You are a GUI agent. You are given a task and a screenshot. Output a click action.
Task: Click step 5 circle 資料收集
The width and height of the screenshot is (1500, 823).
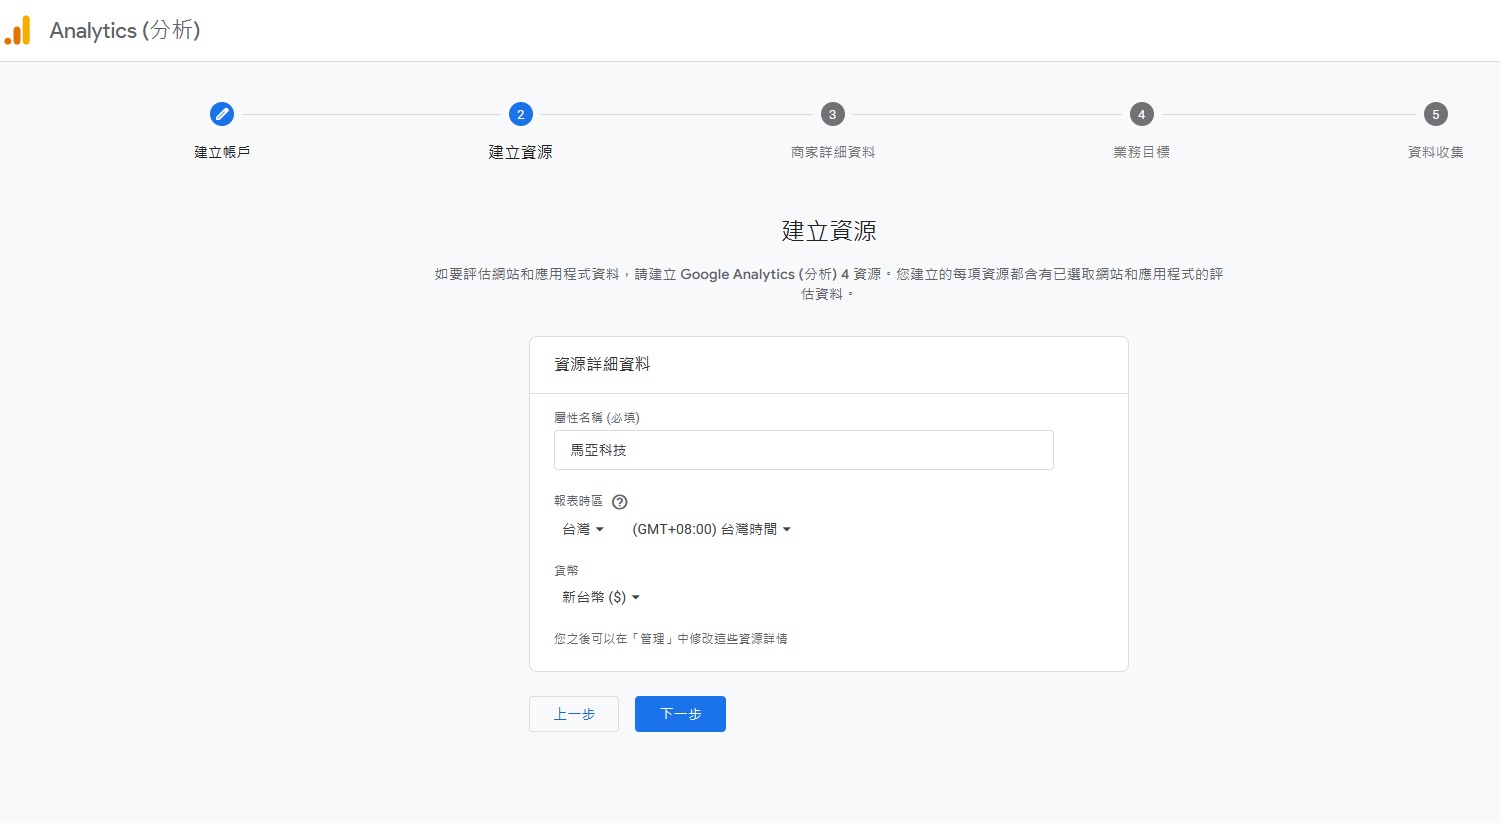(x=1435, y=114)
